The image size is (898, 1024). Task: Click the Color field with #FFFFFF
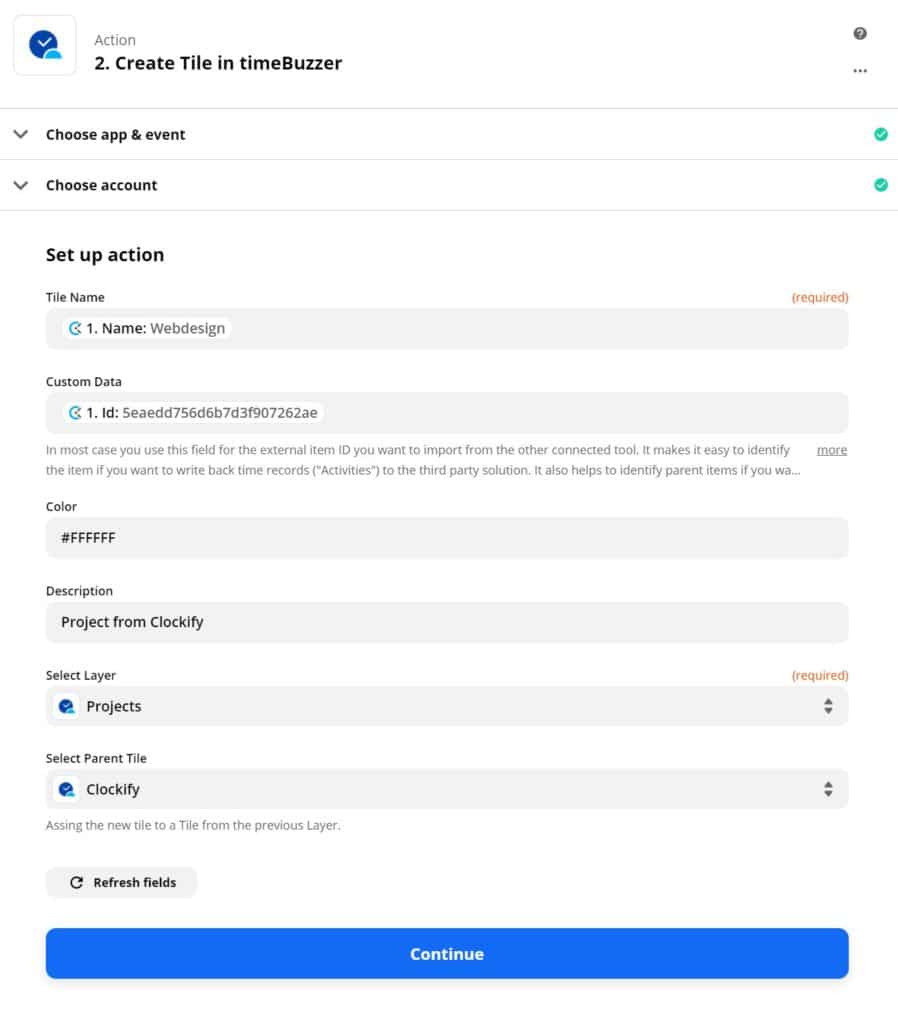tap(447, 538)
